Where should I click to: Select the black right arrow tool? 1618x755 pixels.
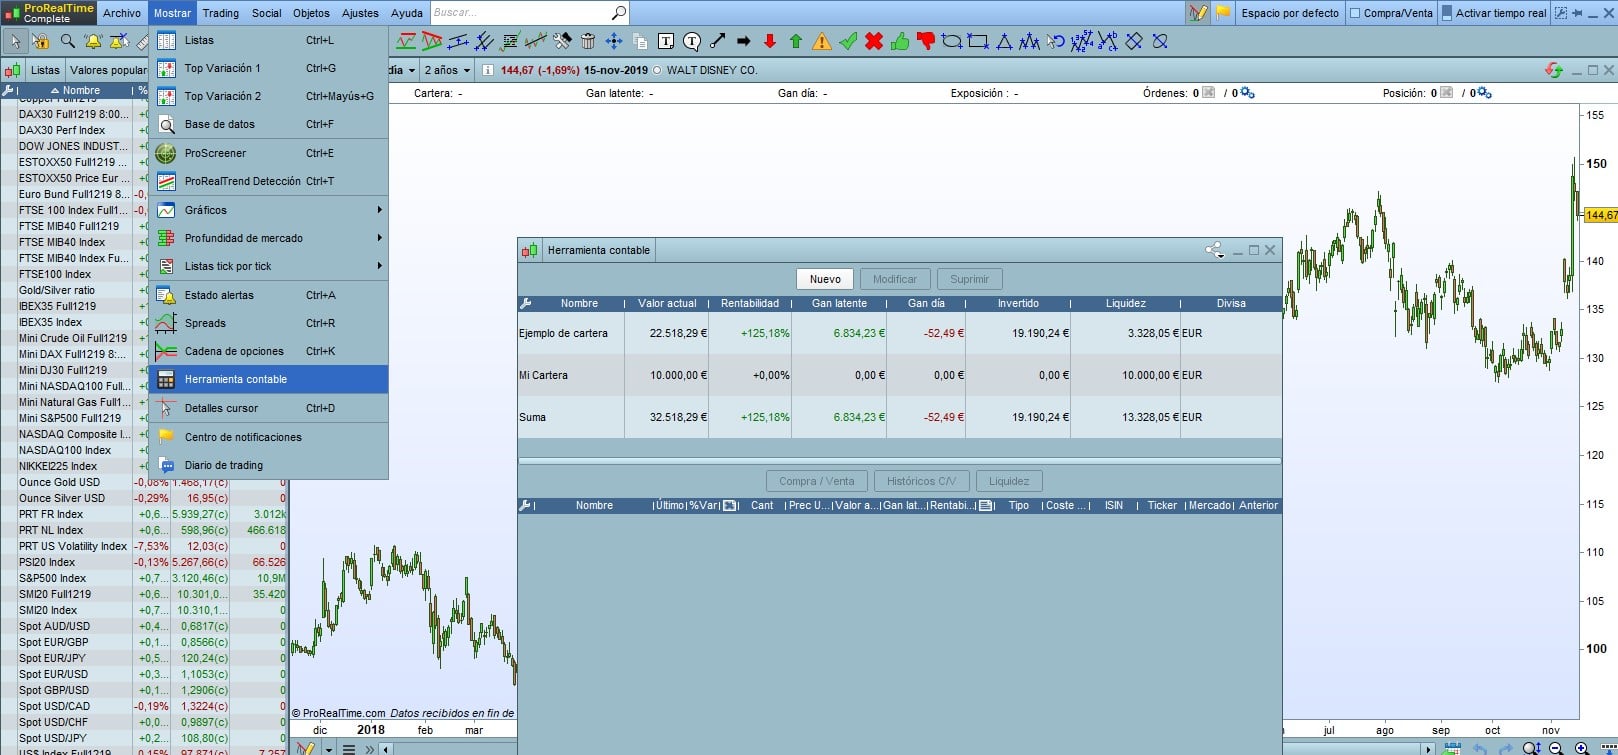click(744, 41)
